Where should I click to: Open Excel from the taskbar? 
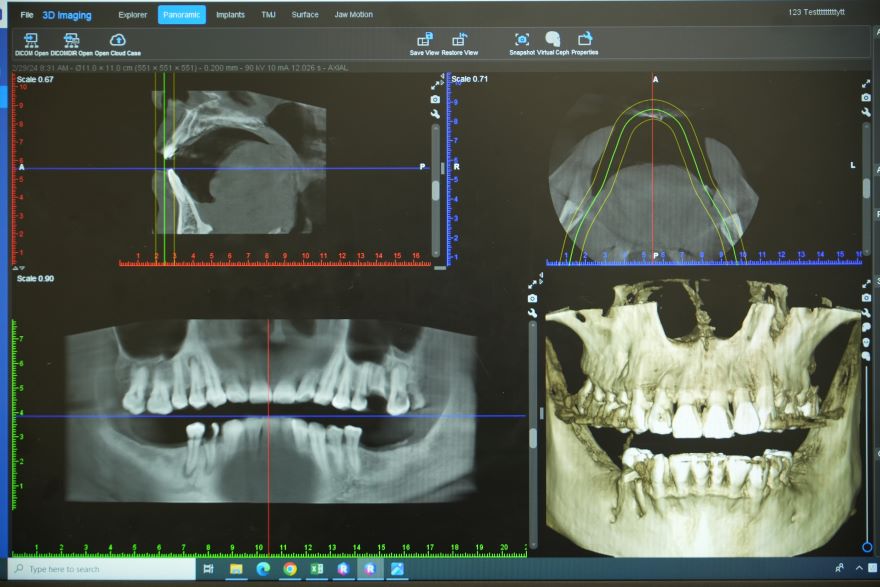(316, 569)
